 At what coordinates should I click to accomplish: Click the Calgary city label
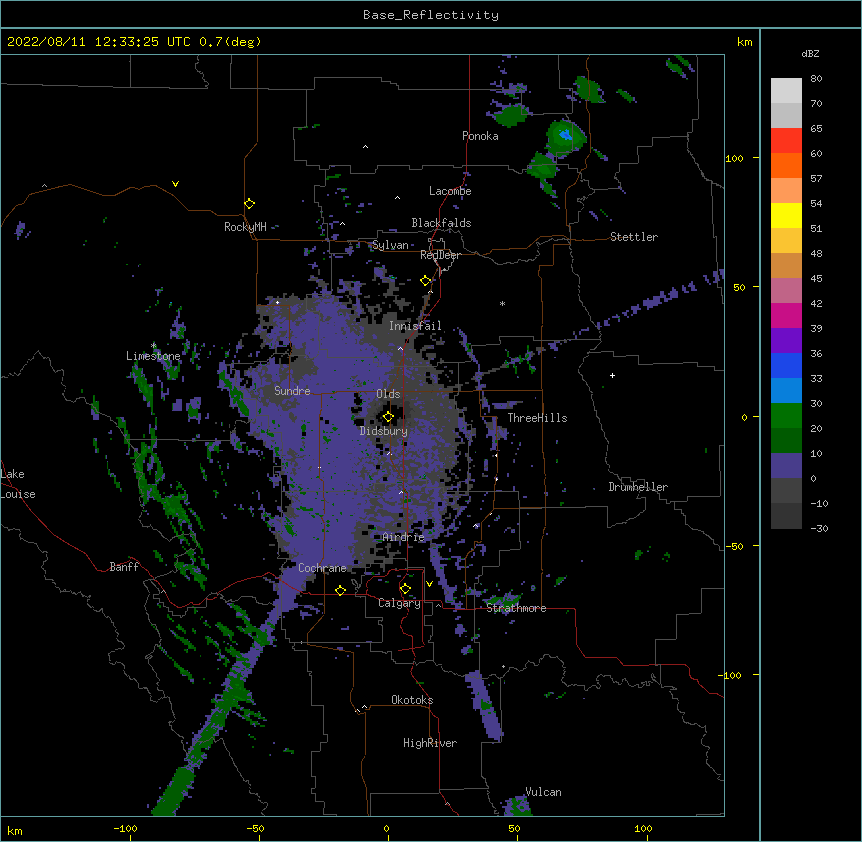point(400,603)
